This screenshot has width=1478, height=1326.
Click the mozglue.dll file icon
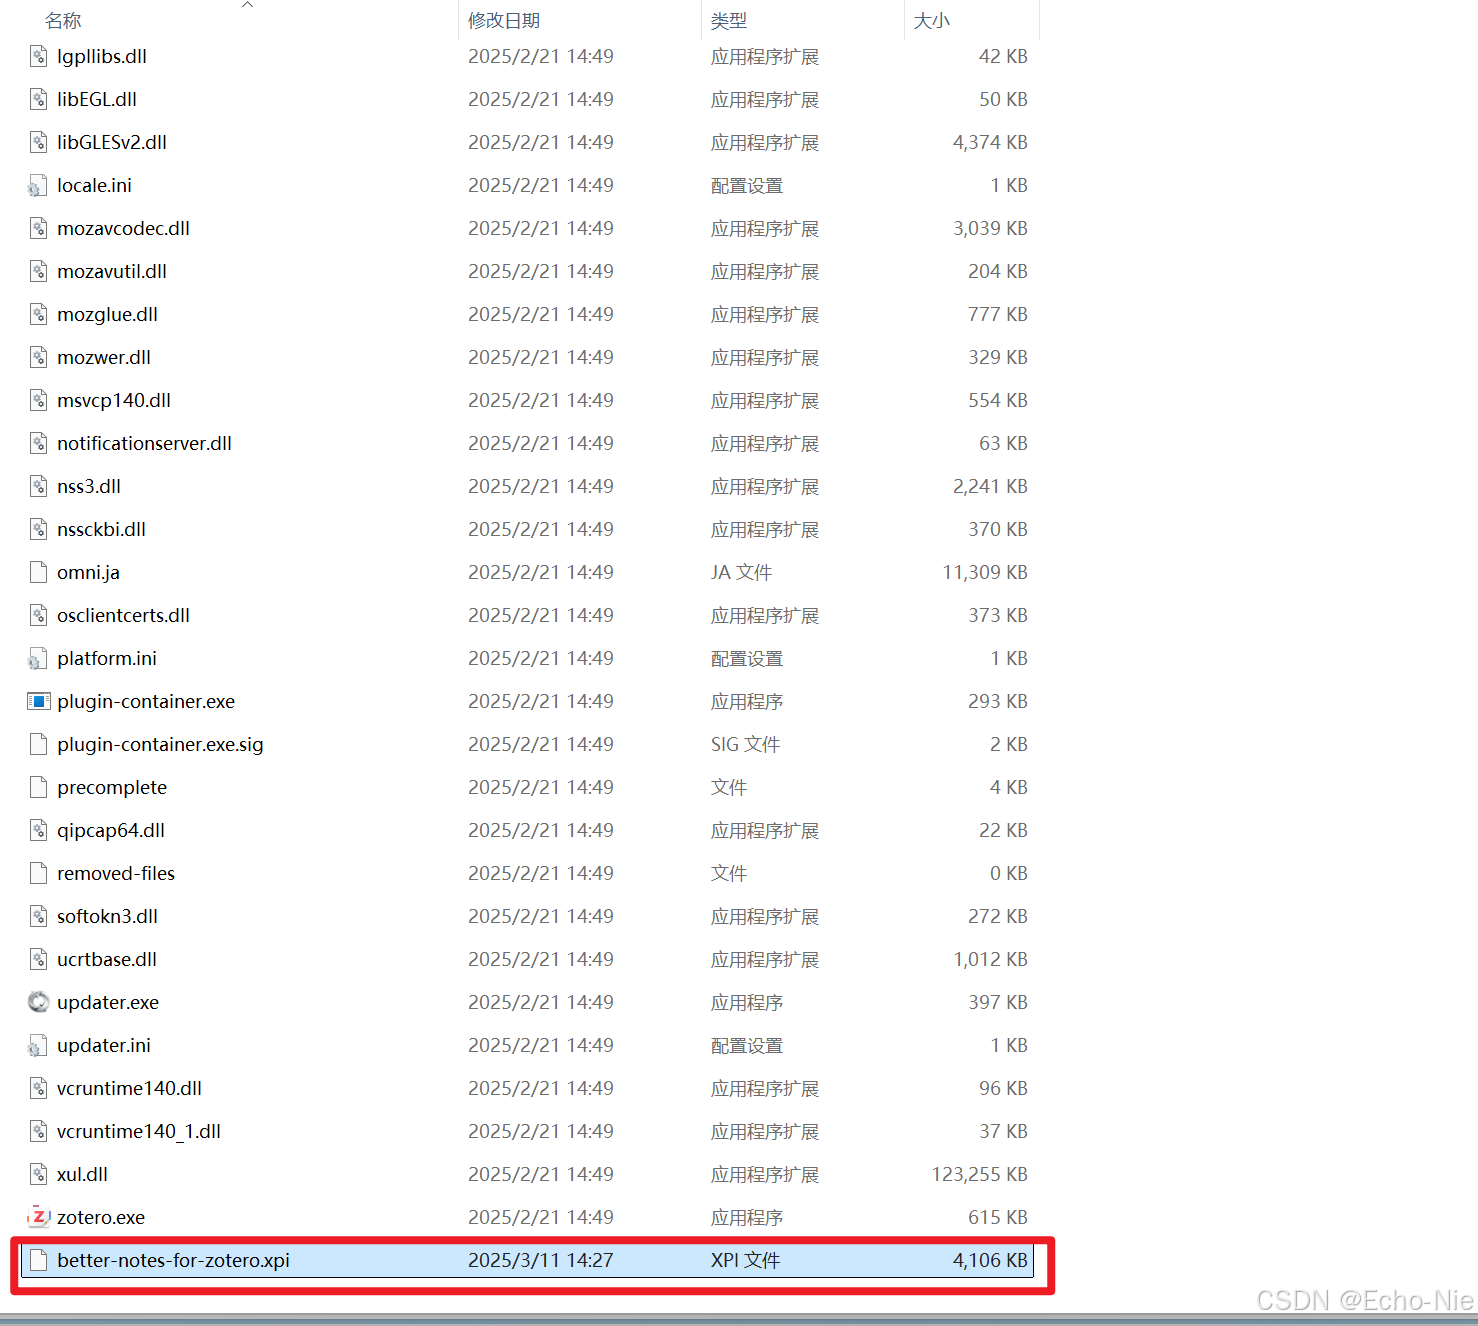(38, 314)
